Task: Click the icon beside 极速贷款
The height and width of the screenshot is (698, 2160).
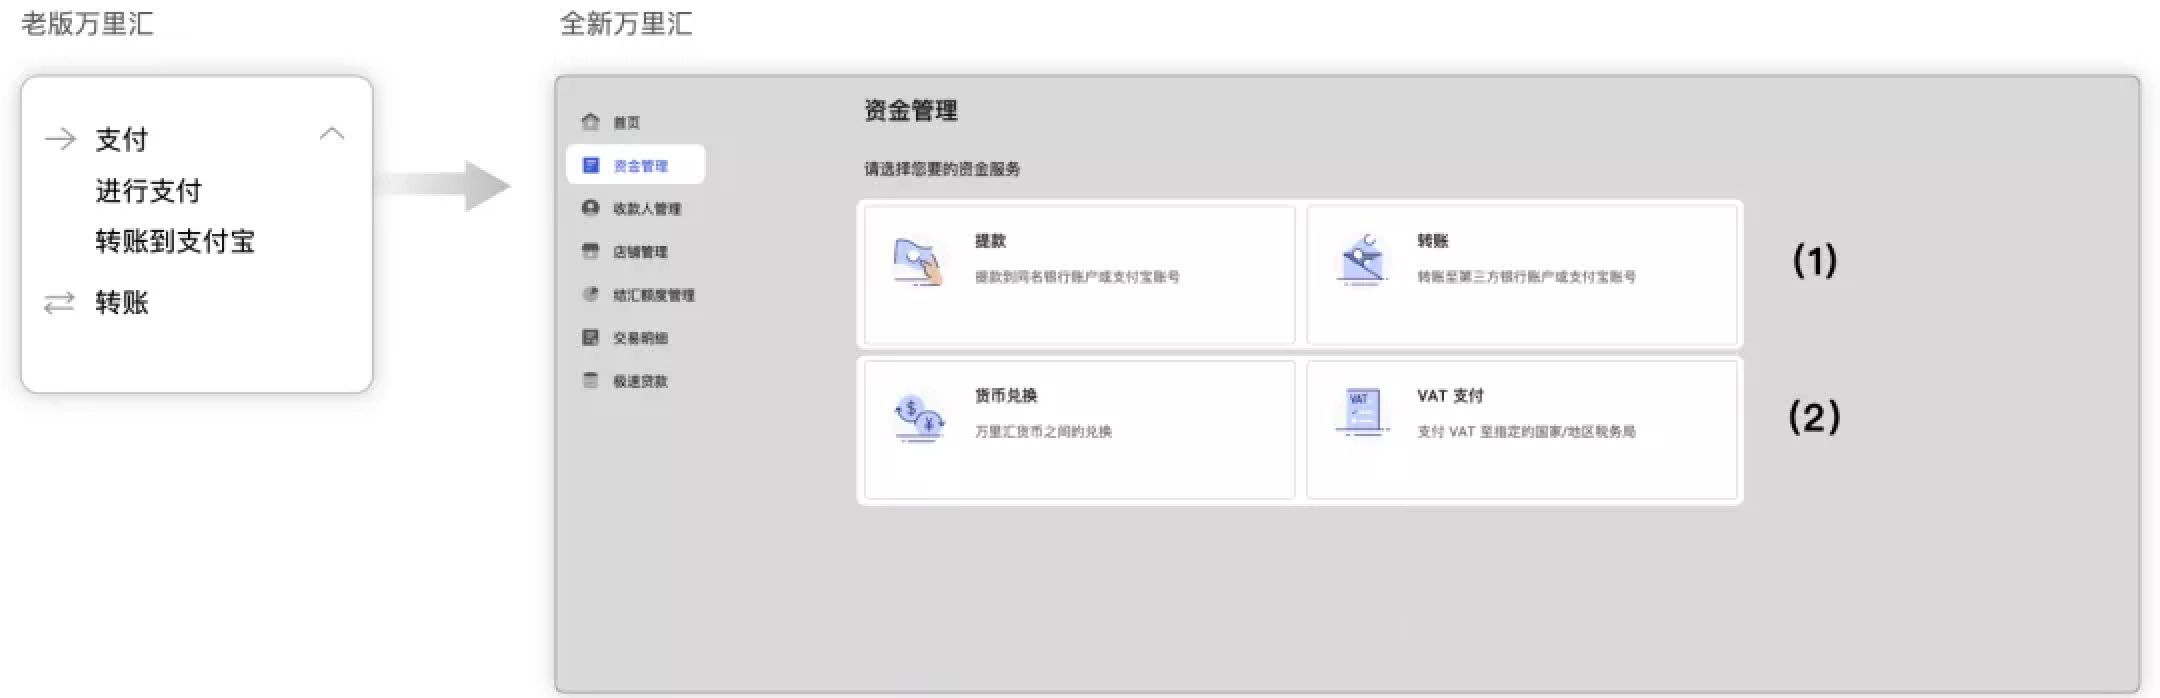Action: pyautogui.click(x=591, y=380)
